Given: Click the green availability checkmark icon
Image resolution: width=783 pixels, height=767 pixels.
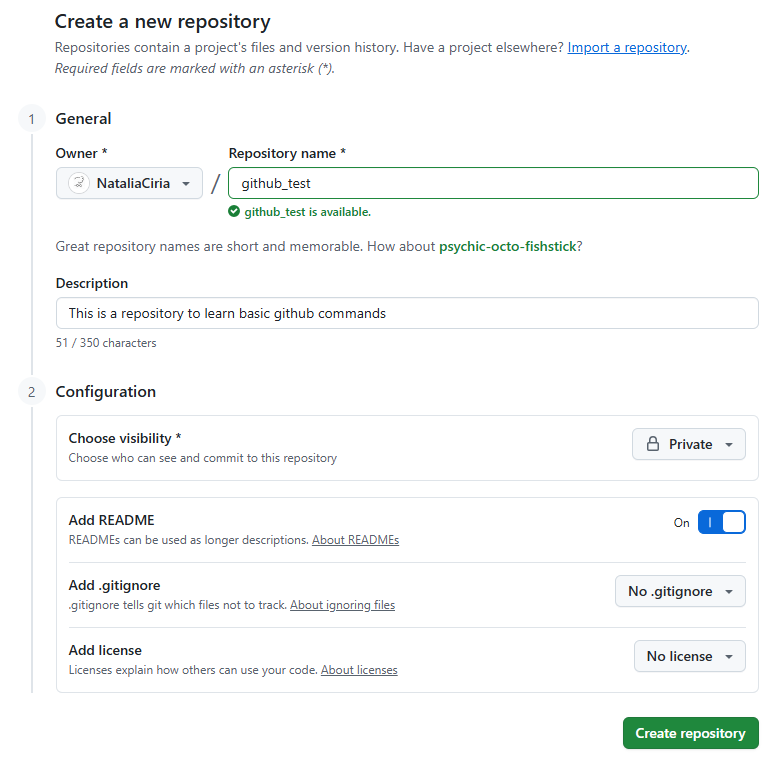Looking at the screenshot, I should (x=234, y=212).
